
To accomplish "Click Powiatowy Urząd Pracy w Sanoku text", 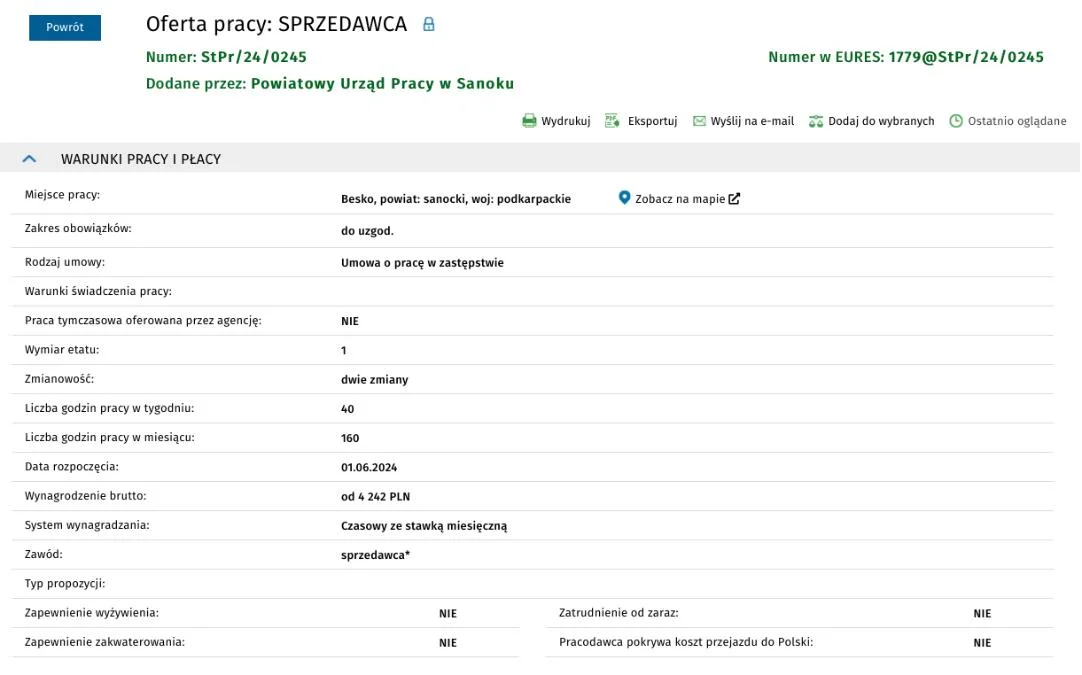I will pos(382,84).
